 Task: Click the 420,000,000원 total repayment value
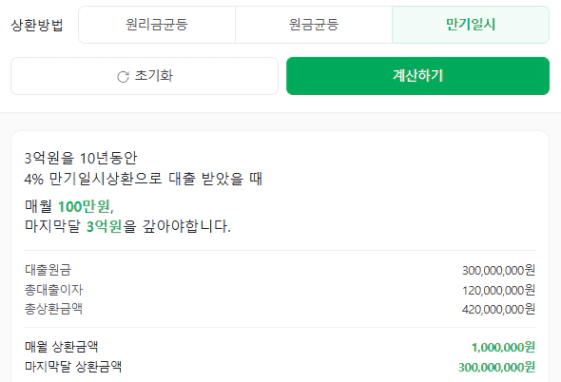[498, 309]
